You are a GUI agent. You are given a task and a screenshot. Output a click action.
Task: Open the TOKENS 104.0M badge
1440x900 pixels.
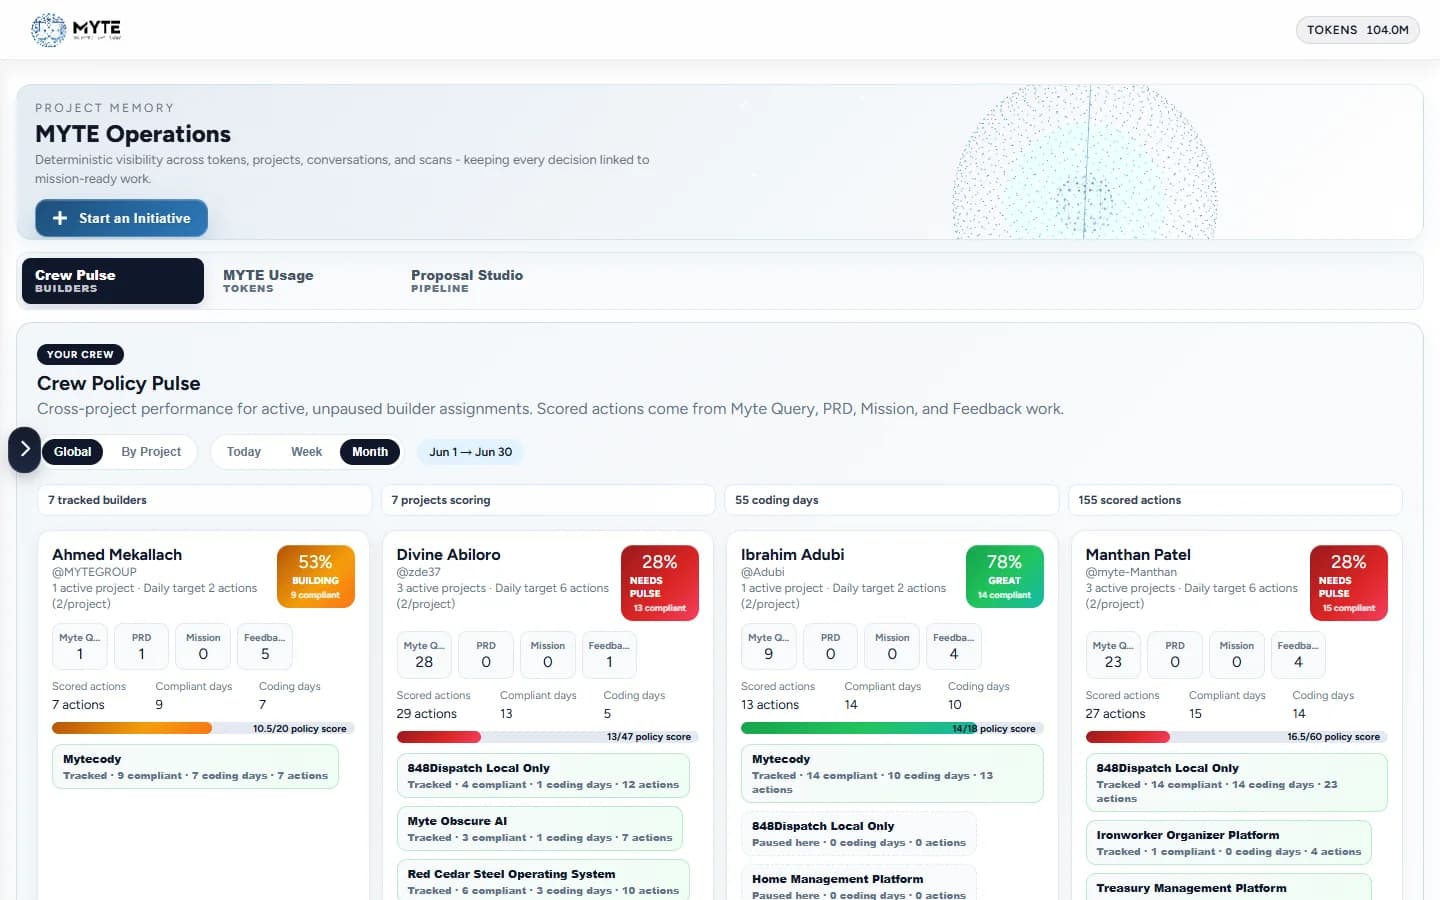(x=1357, y=30)
